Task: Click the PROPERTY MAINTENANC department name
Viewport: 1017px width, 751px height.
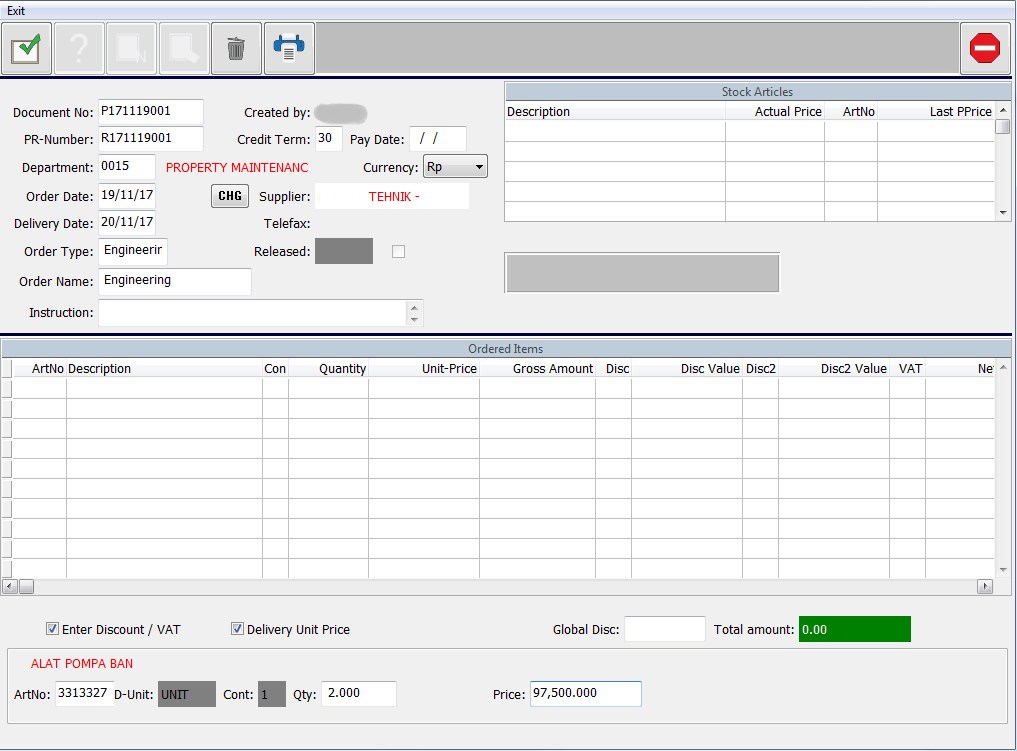Action: point(237,167)
